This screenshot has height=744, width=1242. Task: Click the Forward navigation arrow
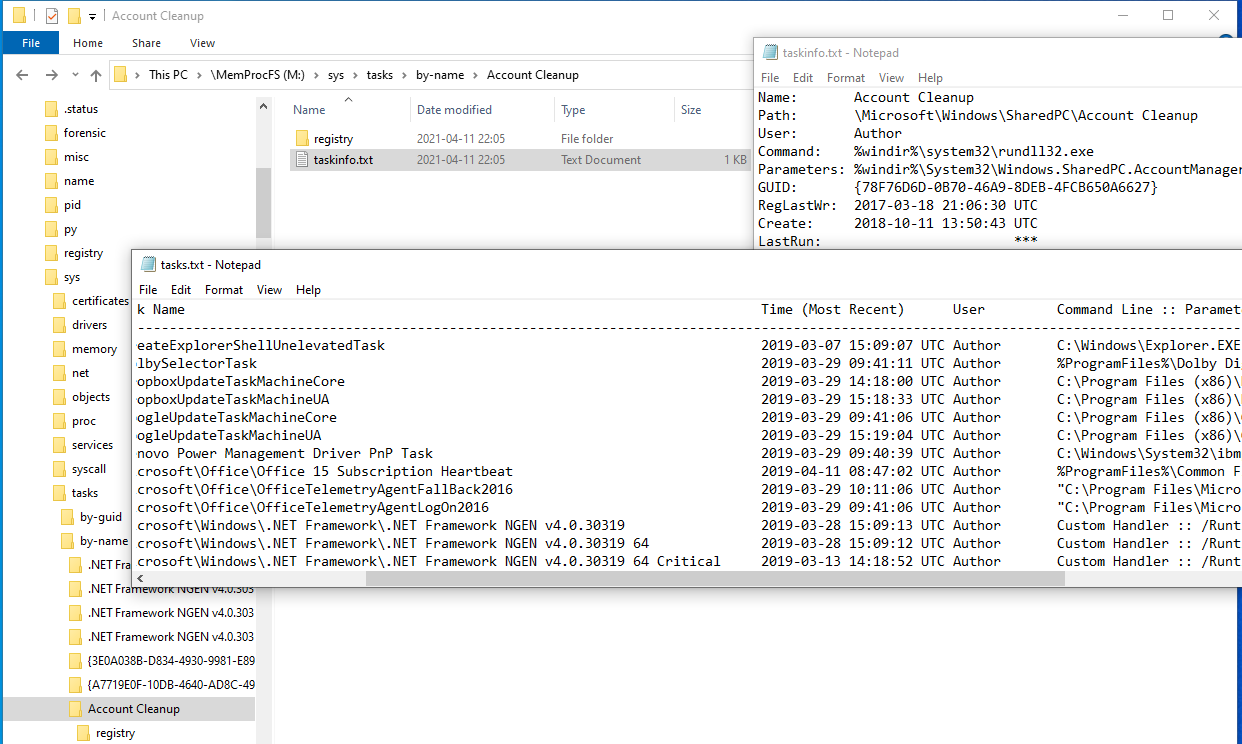51,75
